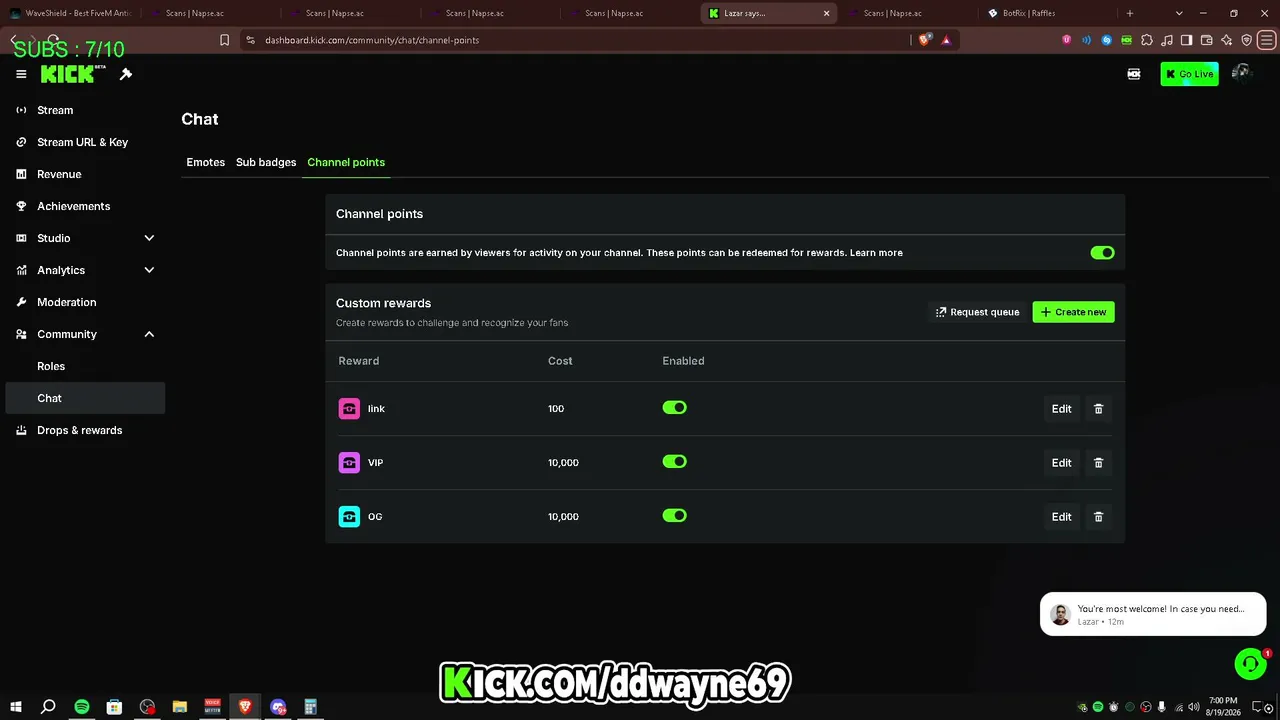Click the Stream URL & Key link icon
Viewport: 1280px width, 720px height.
pyautogui.click(x=21, y=142)
